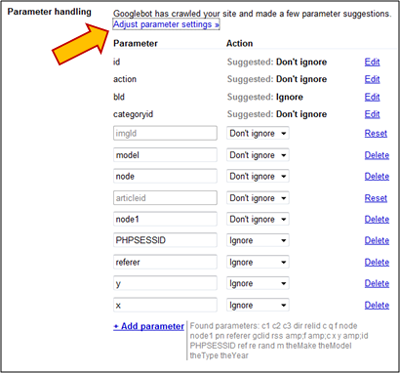Open action dropdown for model parameter
Image resolution: width=400 pixels, height=373 pixels.
point(258,155)
